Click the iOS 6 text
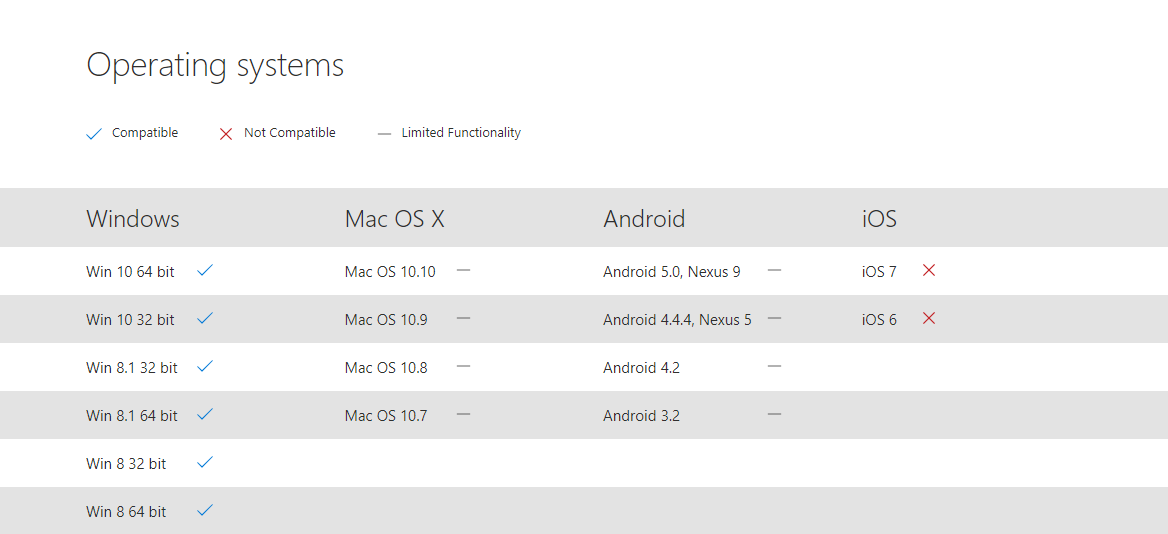The image size is (1168, 534). 879,320
